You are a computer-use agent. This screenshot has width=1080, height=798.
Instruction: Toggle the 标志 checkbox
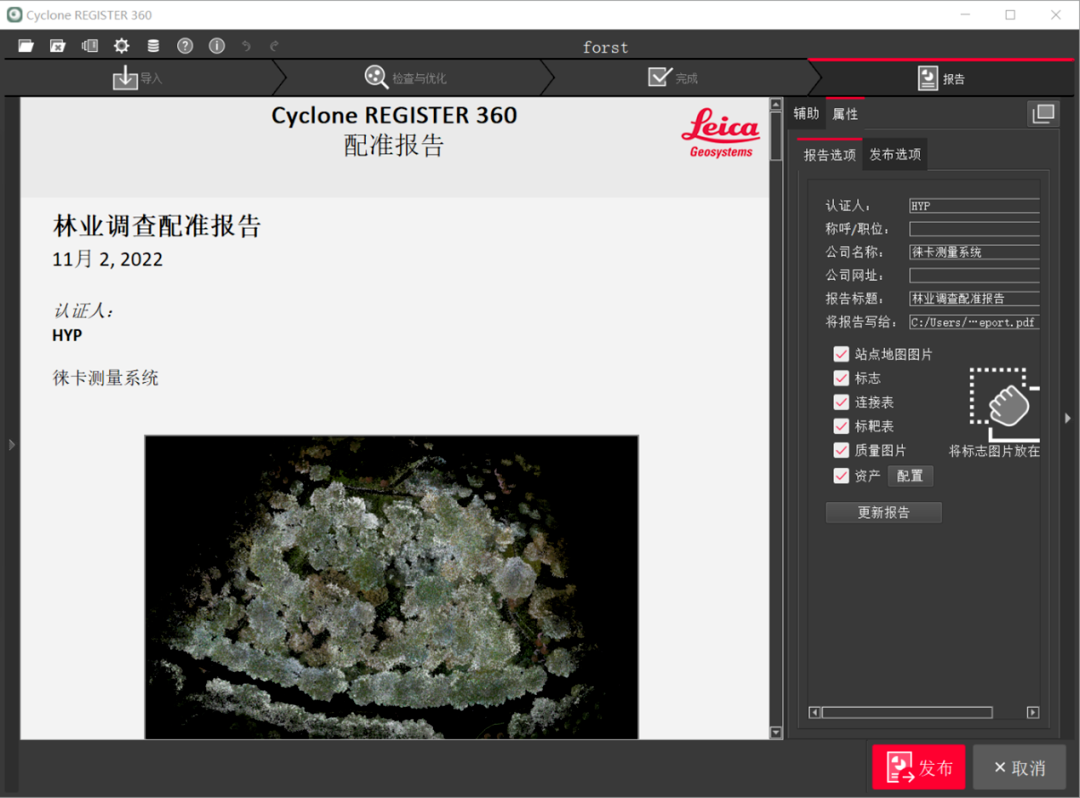pyautogui.click(x=841, y=378)
